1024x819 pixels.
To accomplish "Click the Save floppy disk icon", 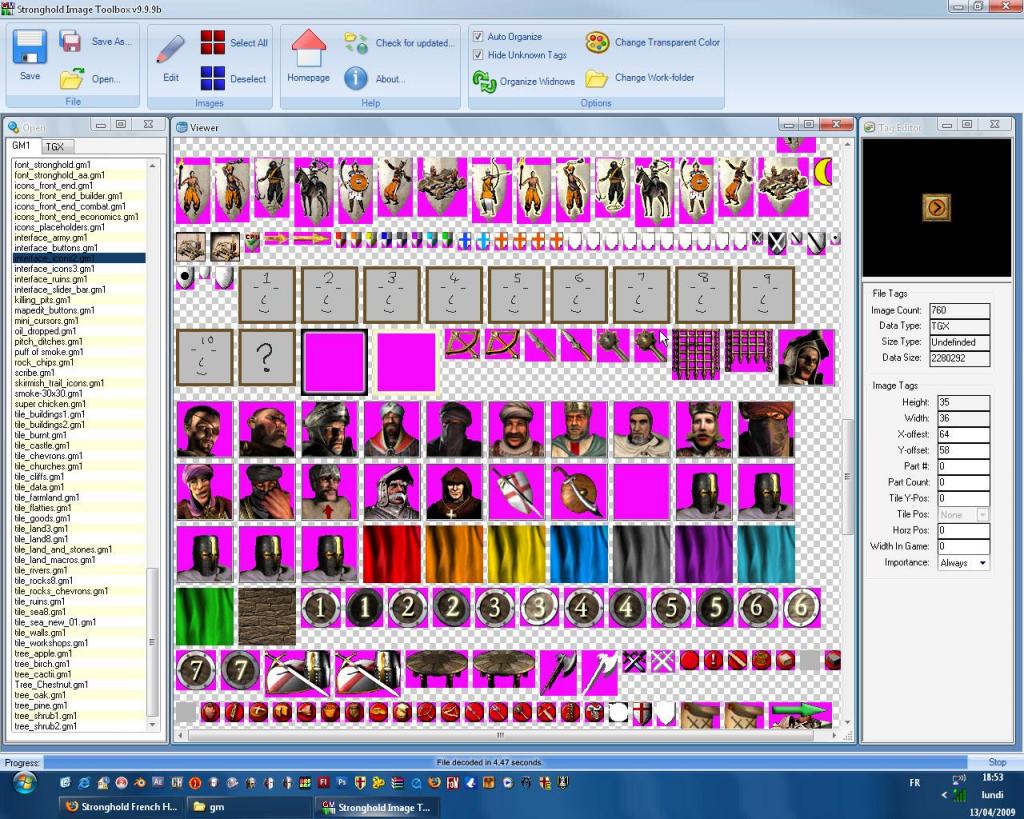I will point(30,47).
